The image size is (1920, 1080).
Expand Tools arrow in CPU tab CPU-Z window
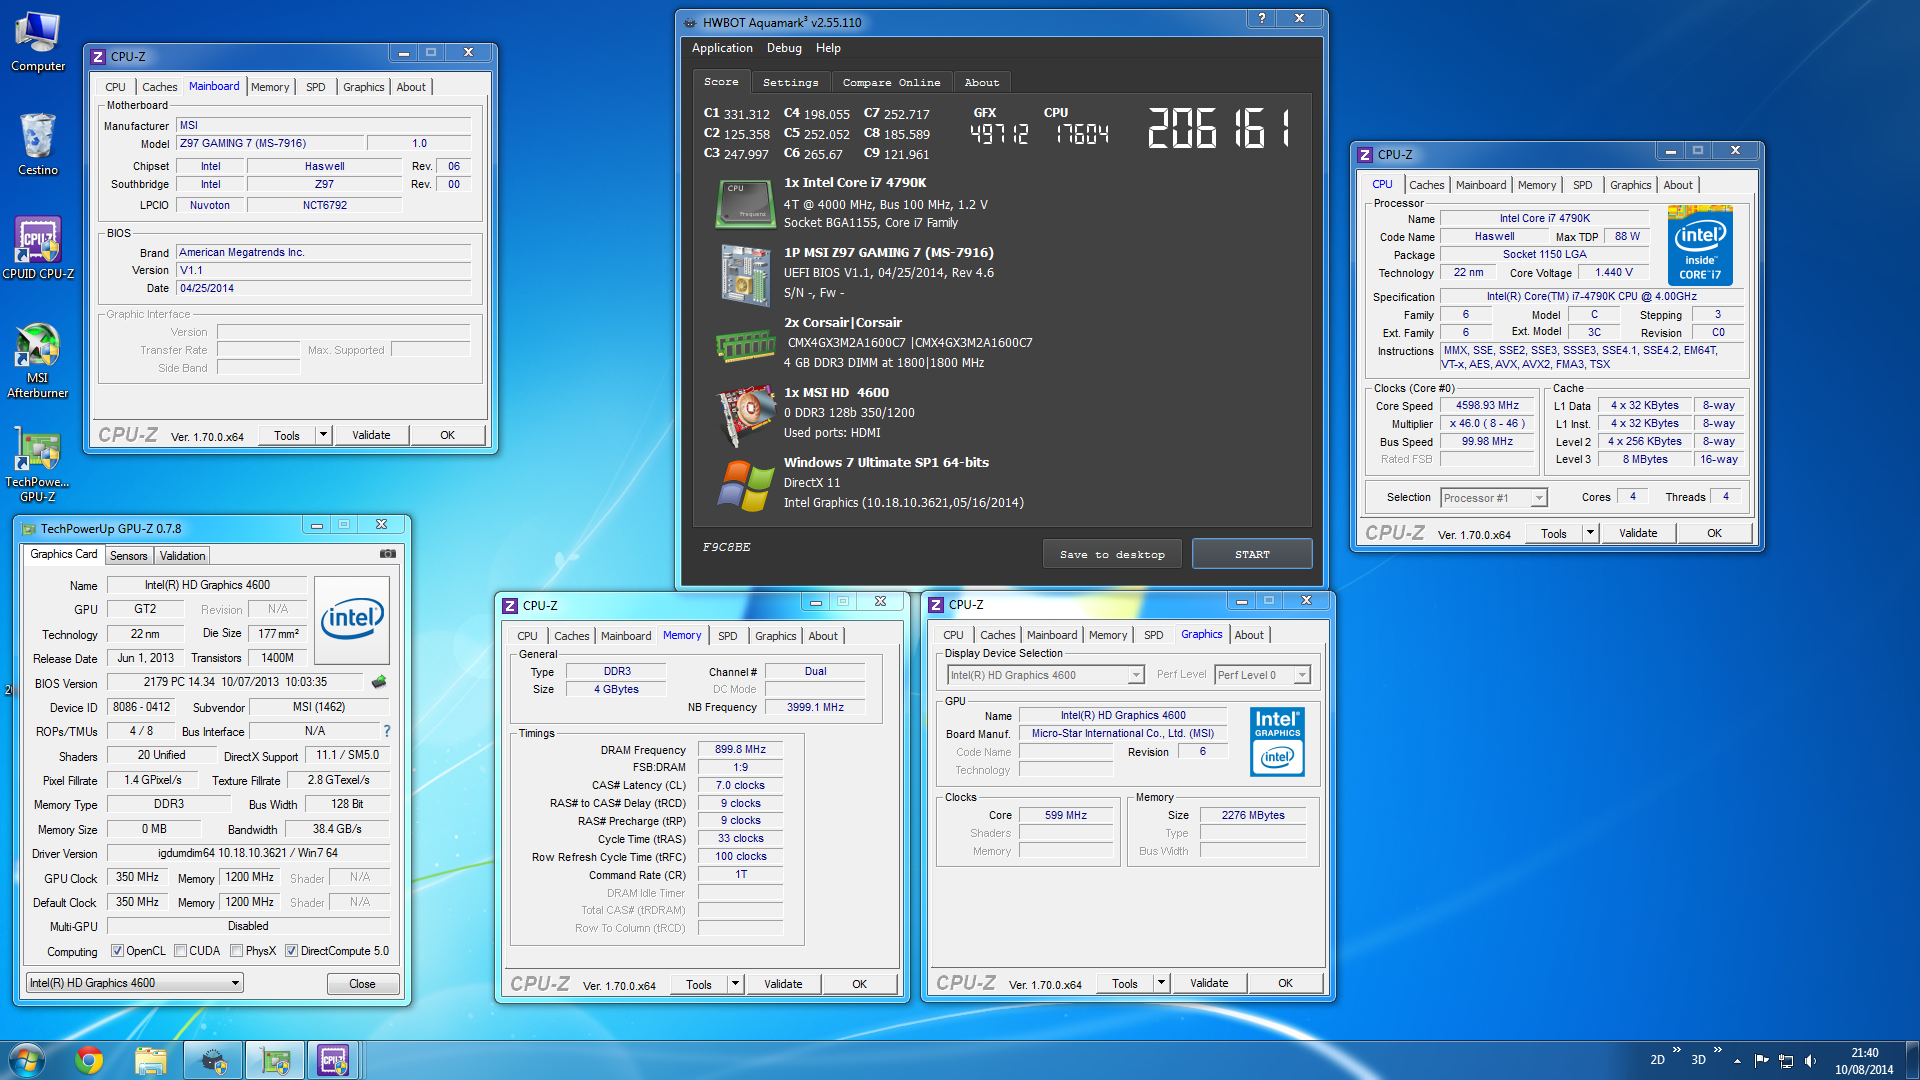coord(1590,533)
